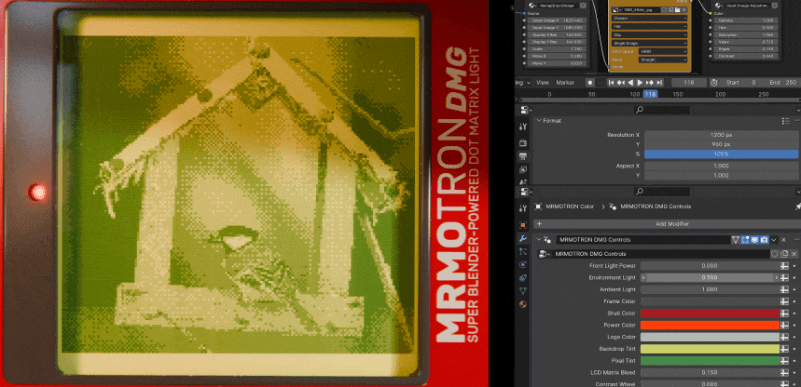Image resolution: width=801 pixels, height=387 pixels.
Task: Open the Particles properties tab icon
Action: (x=523, y=252)
